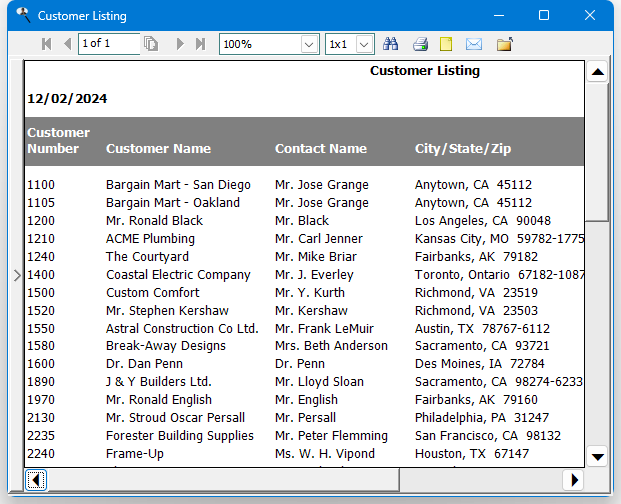The image size is (621, 504).
Task: Click contact 'Mrs. Beth Anderson'
Action: (331, 346)
